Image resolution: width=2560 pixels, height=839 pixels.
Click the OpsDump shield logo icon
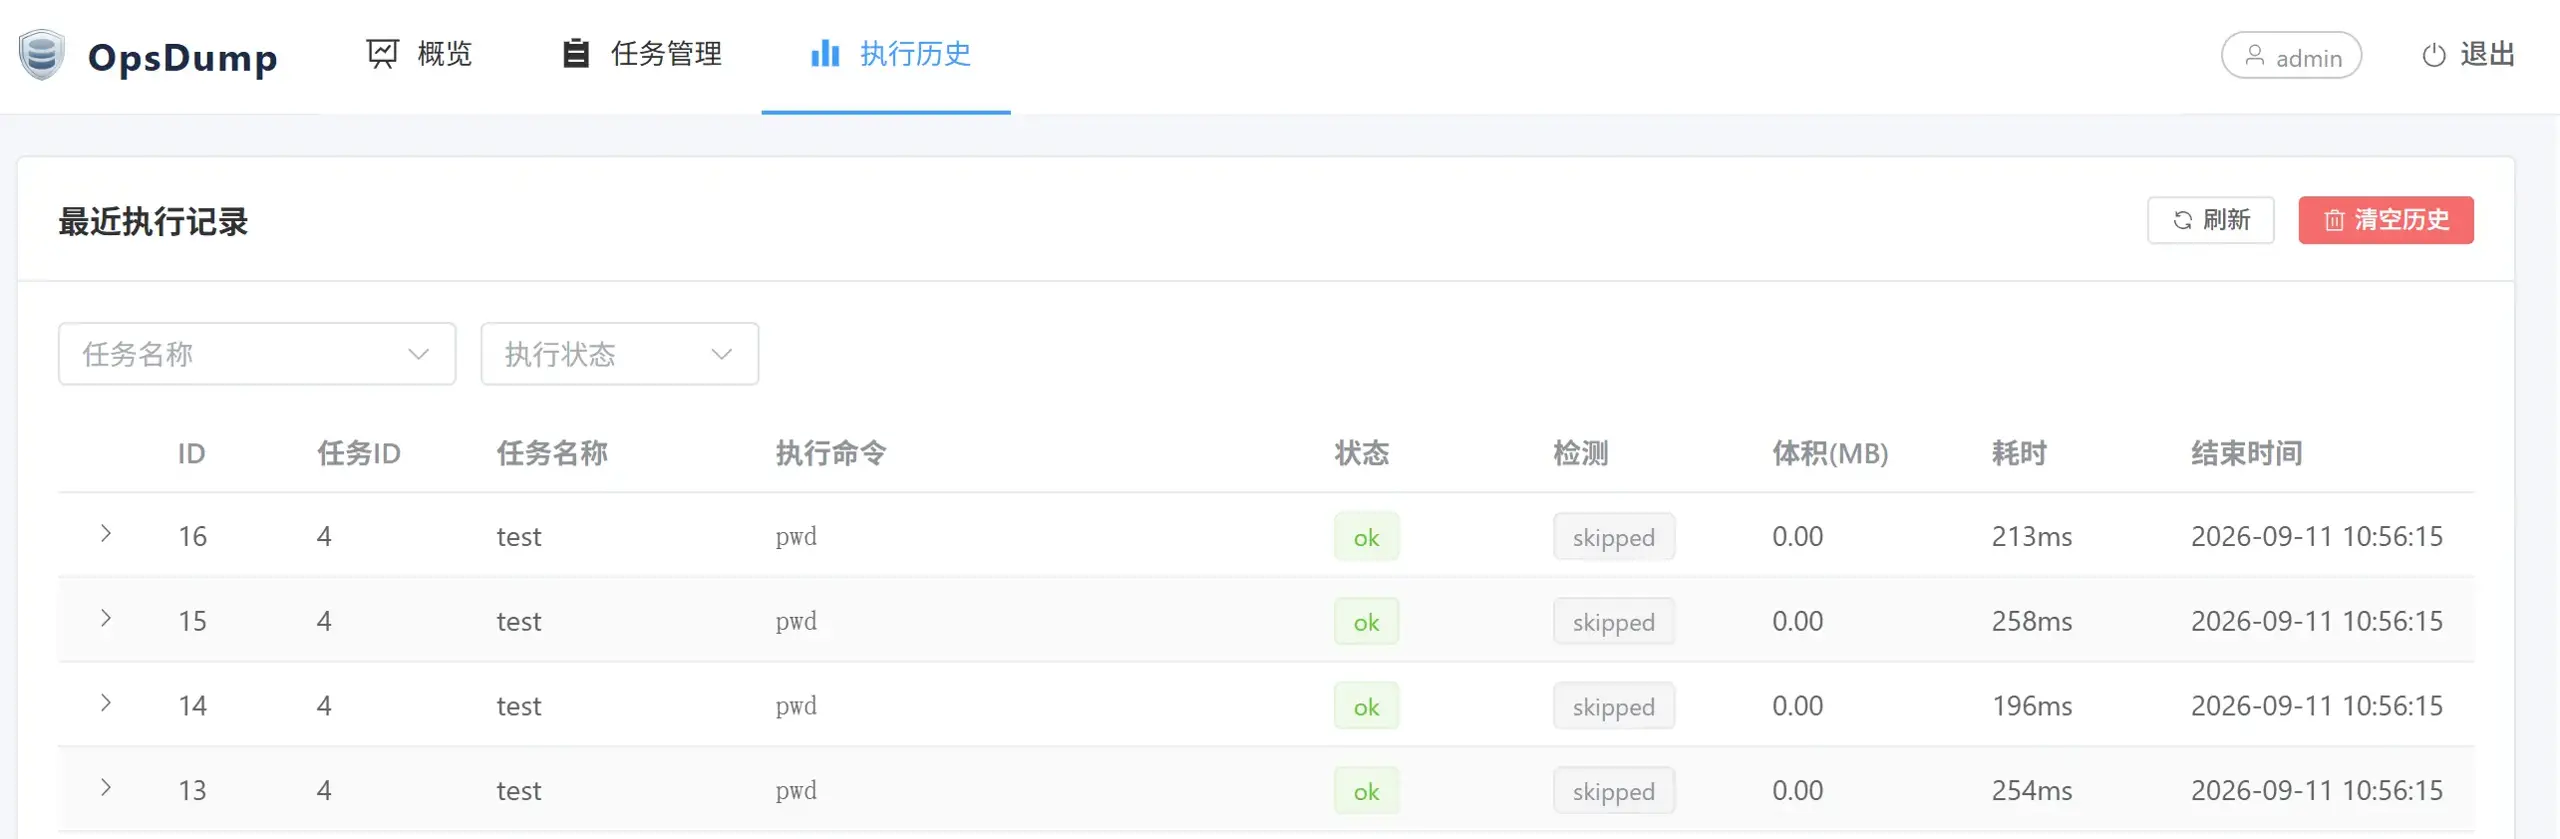[41, 55]
